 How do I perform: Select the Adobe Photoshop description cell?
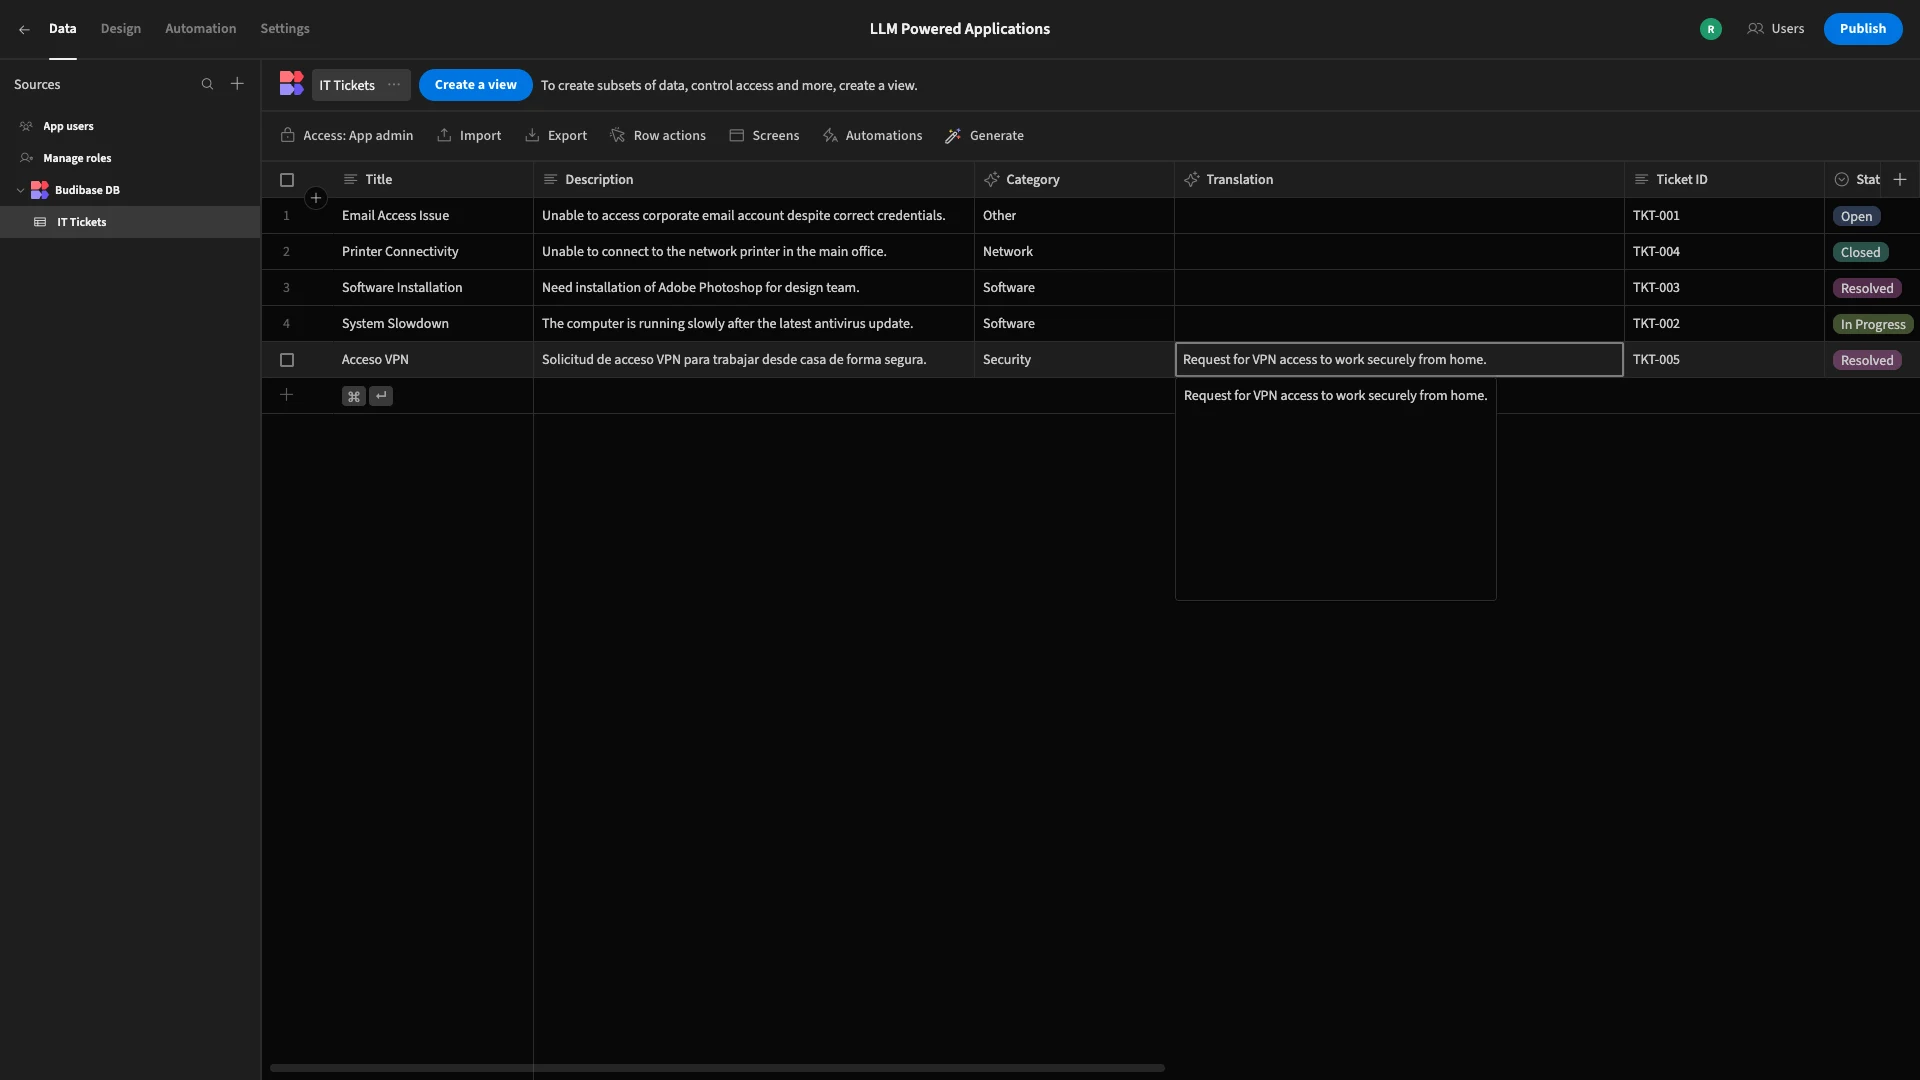[754, 288]
